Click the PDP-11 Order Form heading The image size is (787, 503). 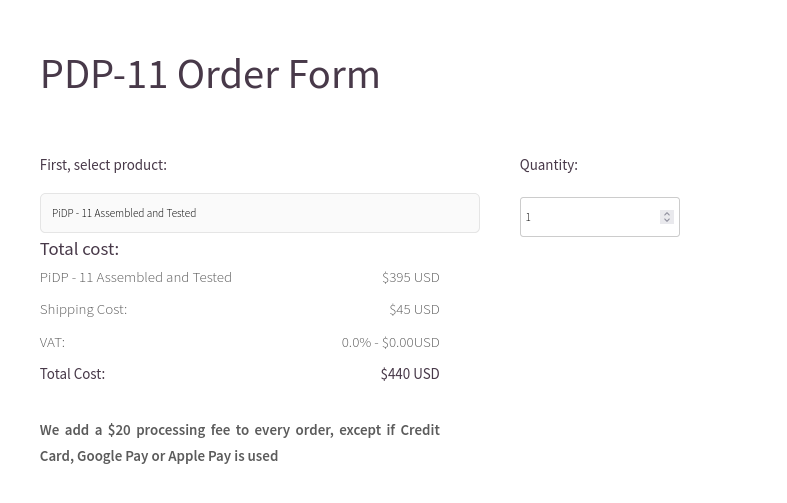coord(210,74)
